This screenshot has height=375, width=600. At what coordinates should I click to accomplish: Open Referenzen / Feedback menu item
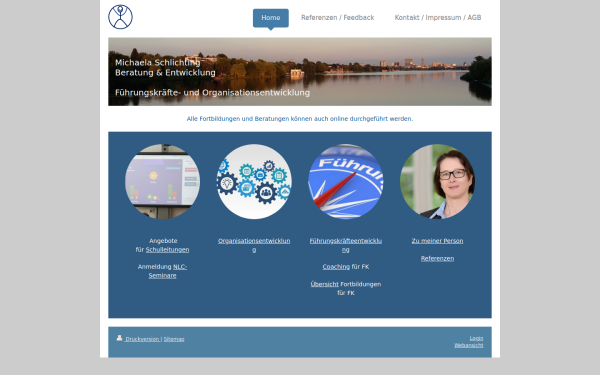(x=338, y=18)
